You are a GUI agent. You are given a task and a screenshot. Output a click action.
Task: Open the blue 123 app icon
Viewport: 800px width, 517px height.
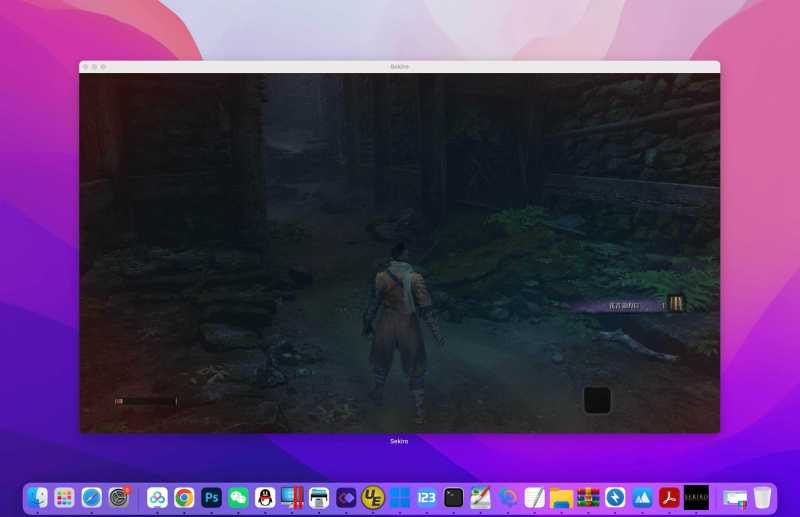(x=427, y=498)
